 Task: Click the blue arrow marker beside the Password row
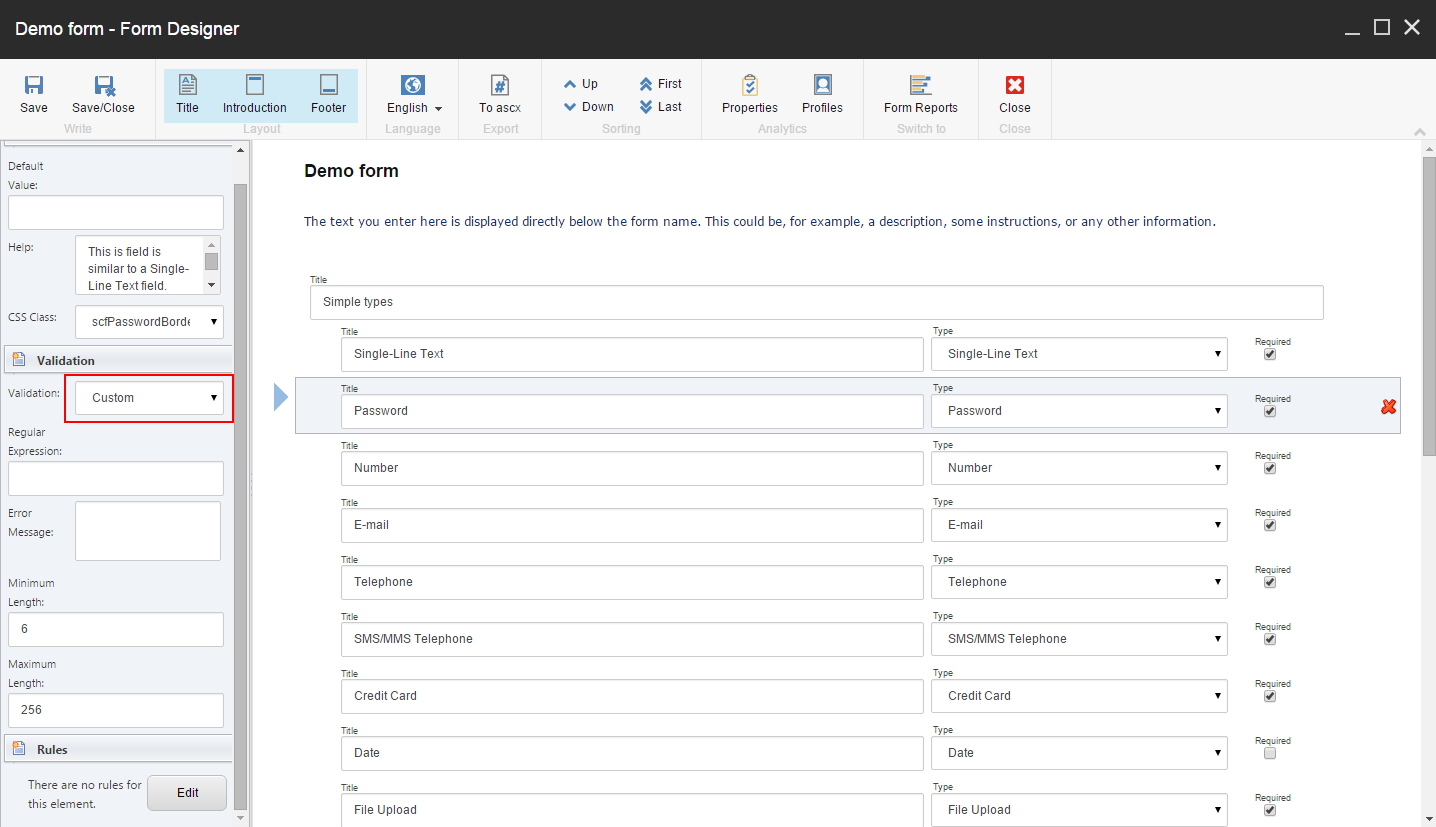pos(281,399)
